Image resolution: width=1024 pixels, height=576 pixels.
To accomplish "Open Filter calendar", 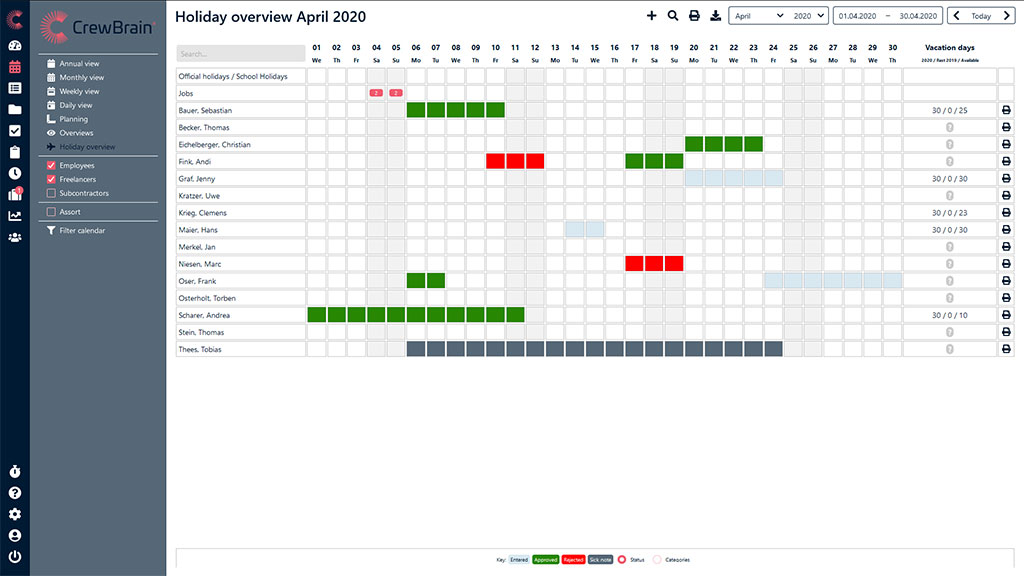I will click(81, 230).
